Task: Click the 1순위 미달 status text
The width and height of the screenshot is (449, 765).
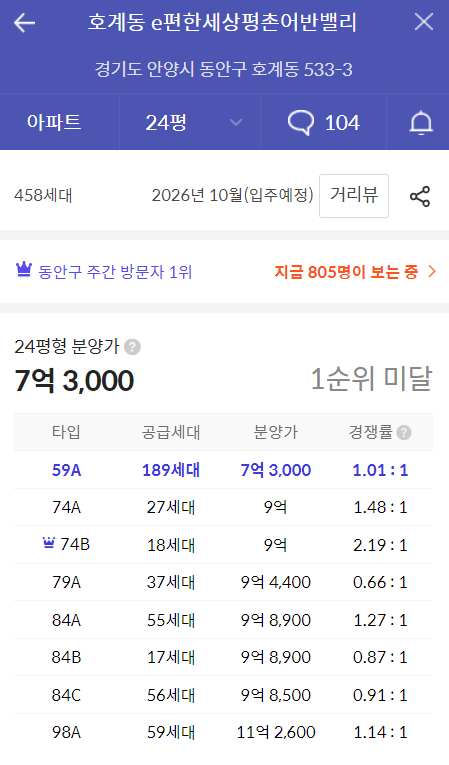Action: (x=371, y=379)
